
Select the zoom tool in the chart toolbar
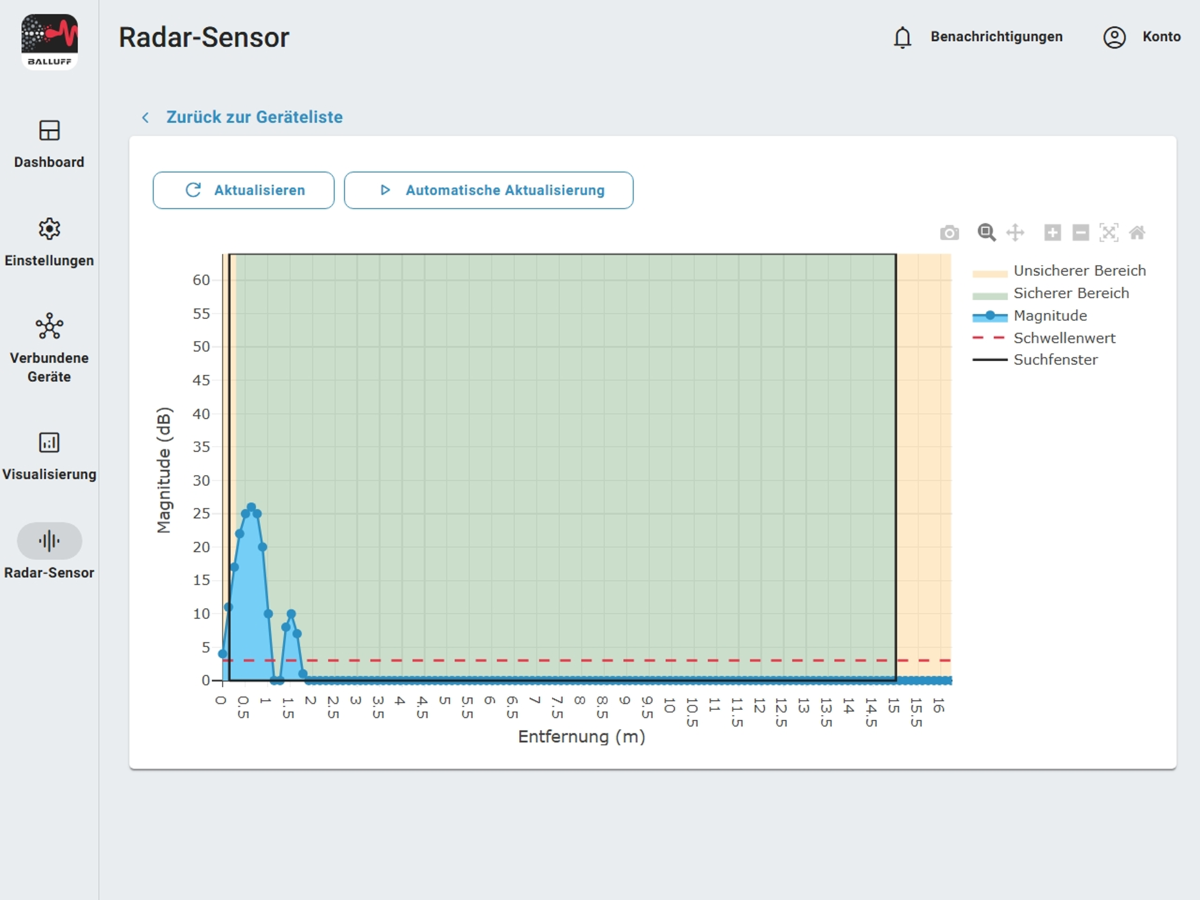click(x=985, y=232)
